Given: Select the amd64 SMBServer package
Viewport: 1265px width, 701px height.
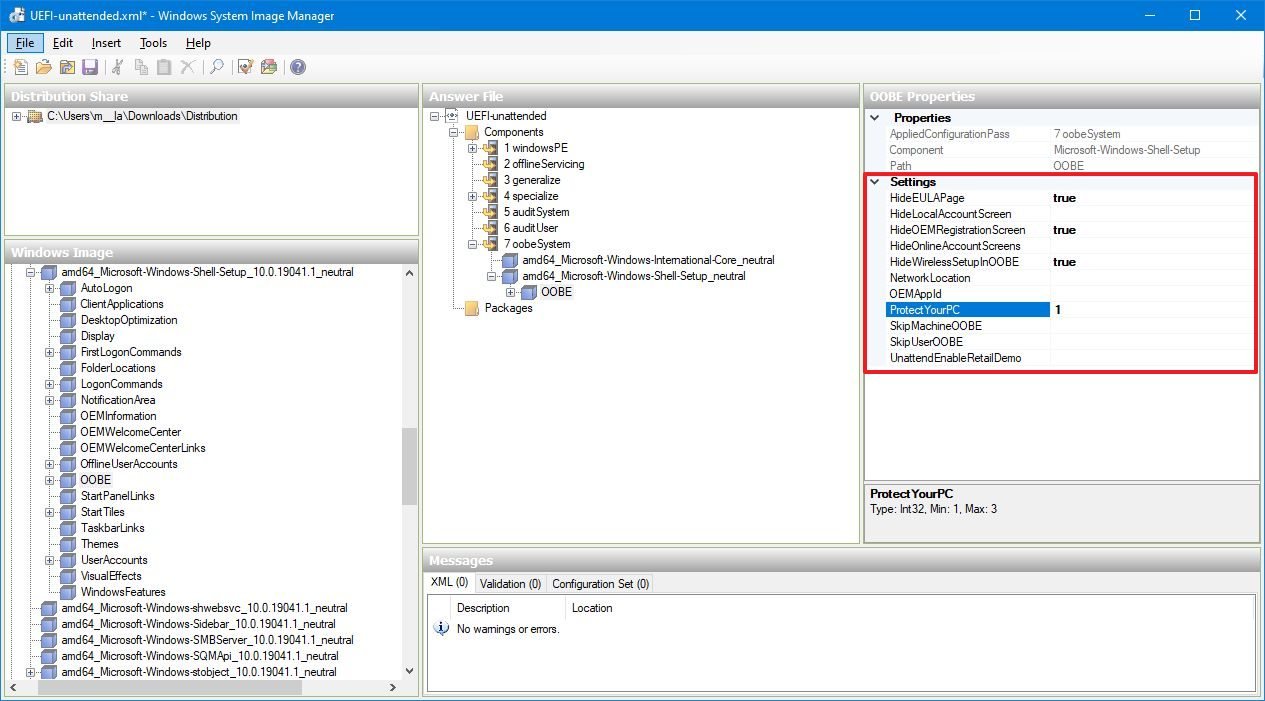Looking at the screenshot, I should tap(207, 640).
